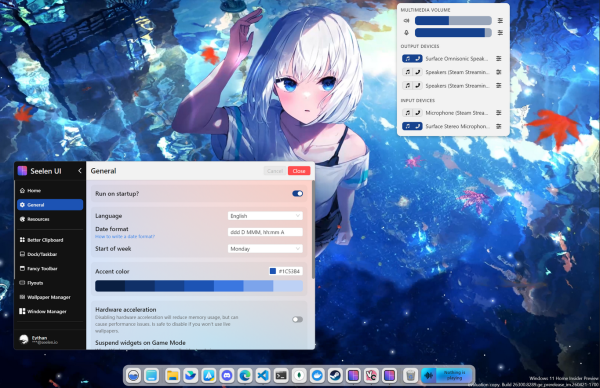Set Microphone (Steam Streaming) as communications default
600x388 pixels.
[417, 113]
